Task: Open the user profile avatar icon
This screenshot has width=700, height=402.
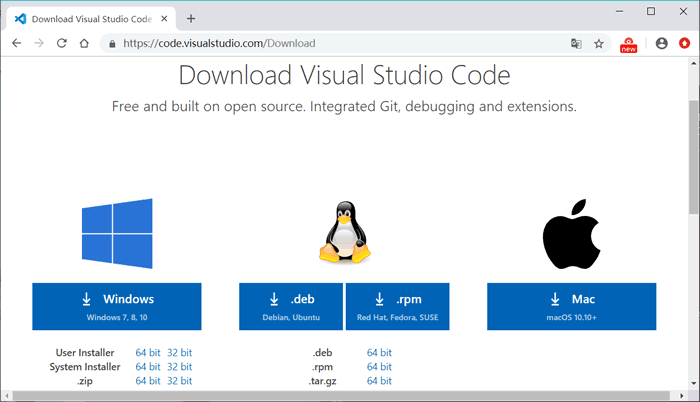Action: pyautogui.click(x=662, y=43)
